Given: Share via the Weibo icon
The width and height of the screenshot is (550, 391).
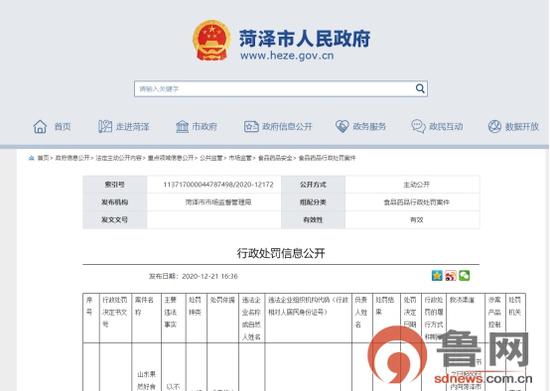Looking at the screenshot, I should click(x=451, y=276).
